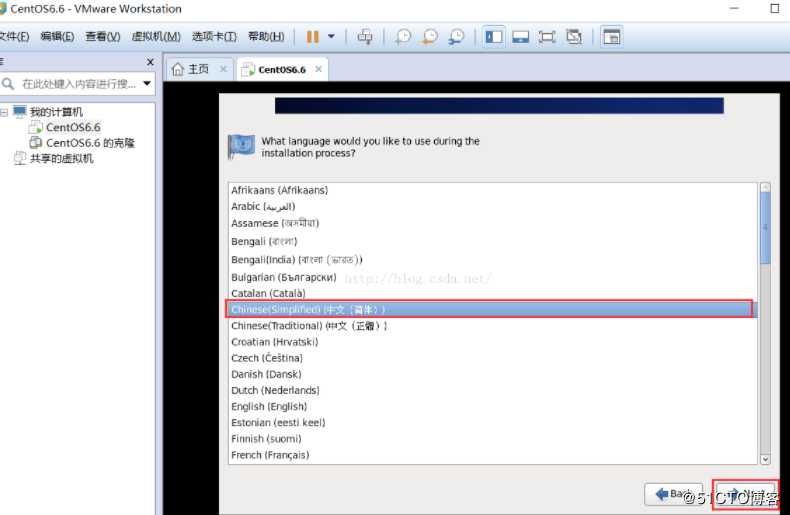Minimize the VMware Workstation window
The height and width of the screenshot is (515, 790).
[734, 9]
